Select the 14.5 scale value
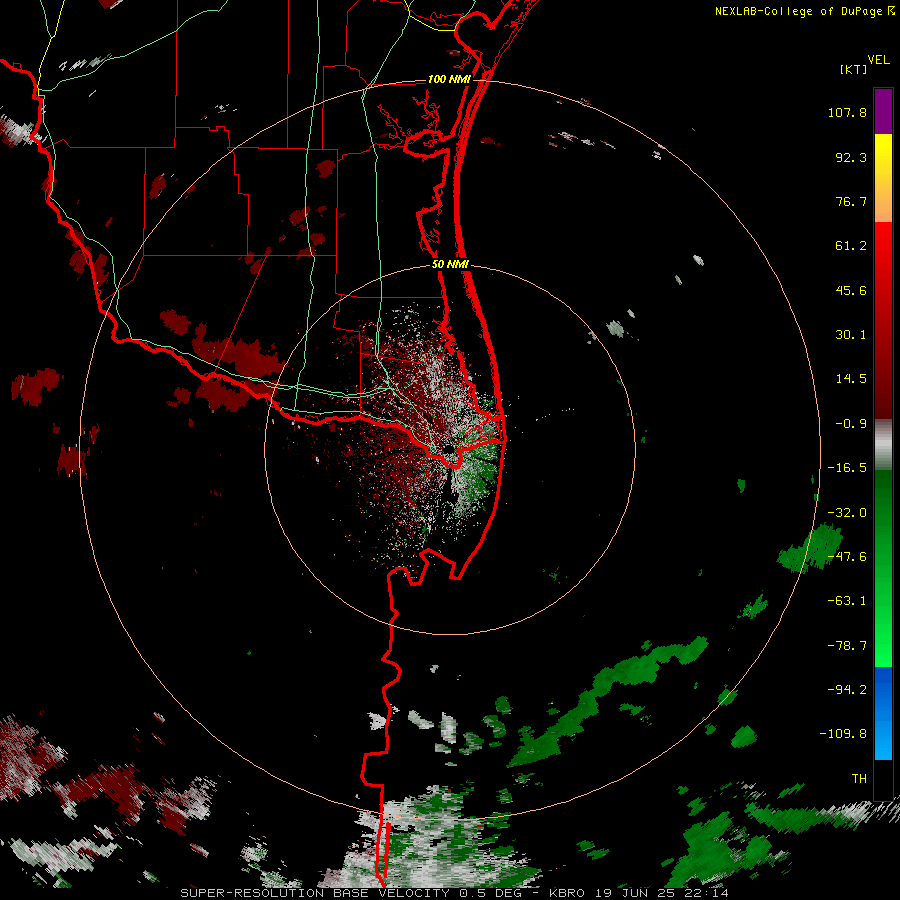The image size is (900, 900). pyautogui.click(x=851, y=379)
